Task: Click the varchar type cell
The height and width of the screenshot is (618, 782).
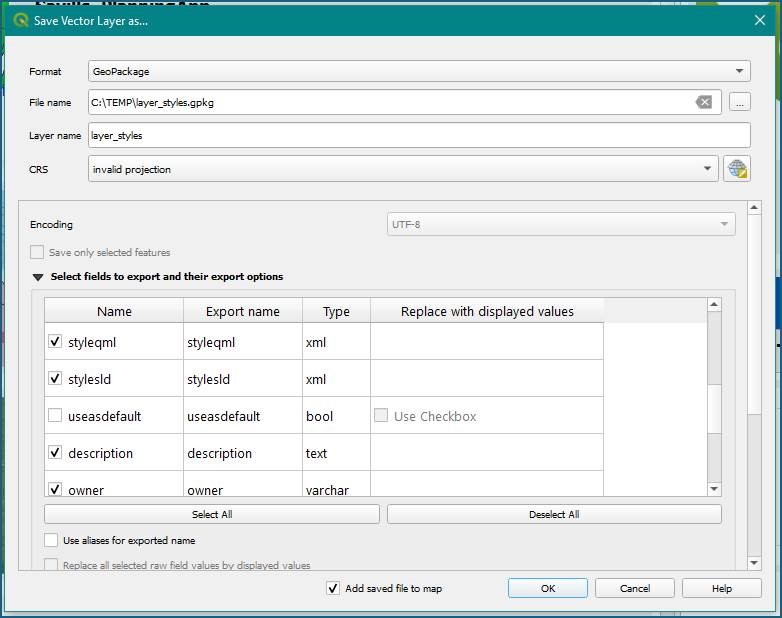Action: tap(336, 484)
